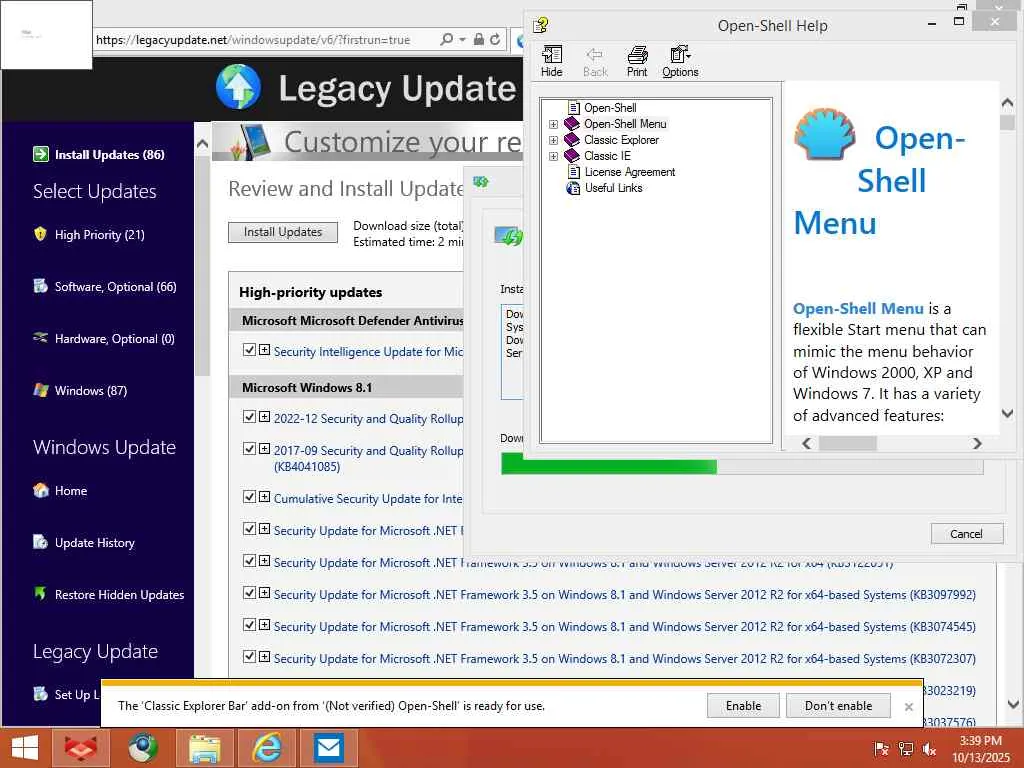Click the network tray icon
This screenshot has width=1024, height=768.
pyautogui.click(x=906, y=749)
